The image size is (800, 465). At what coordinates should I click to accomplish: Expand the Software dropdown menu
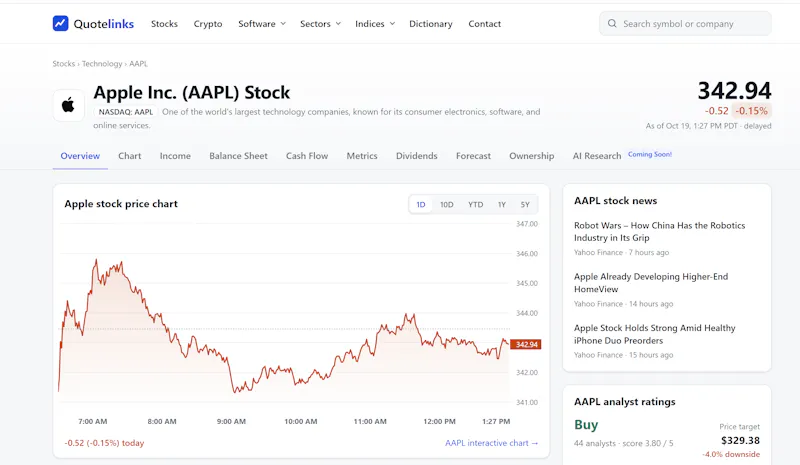click(262, 23)
